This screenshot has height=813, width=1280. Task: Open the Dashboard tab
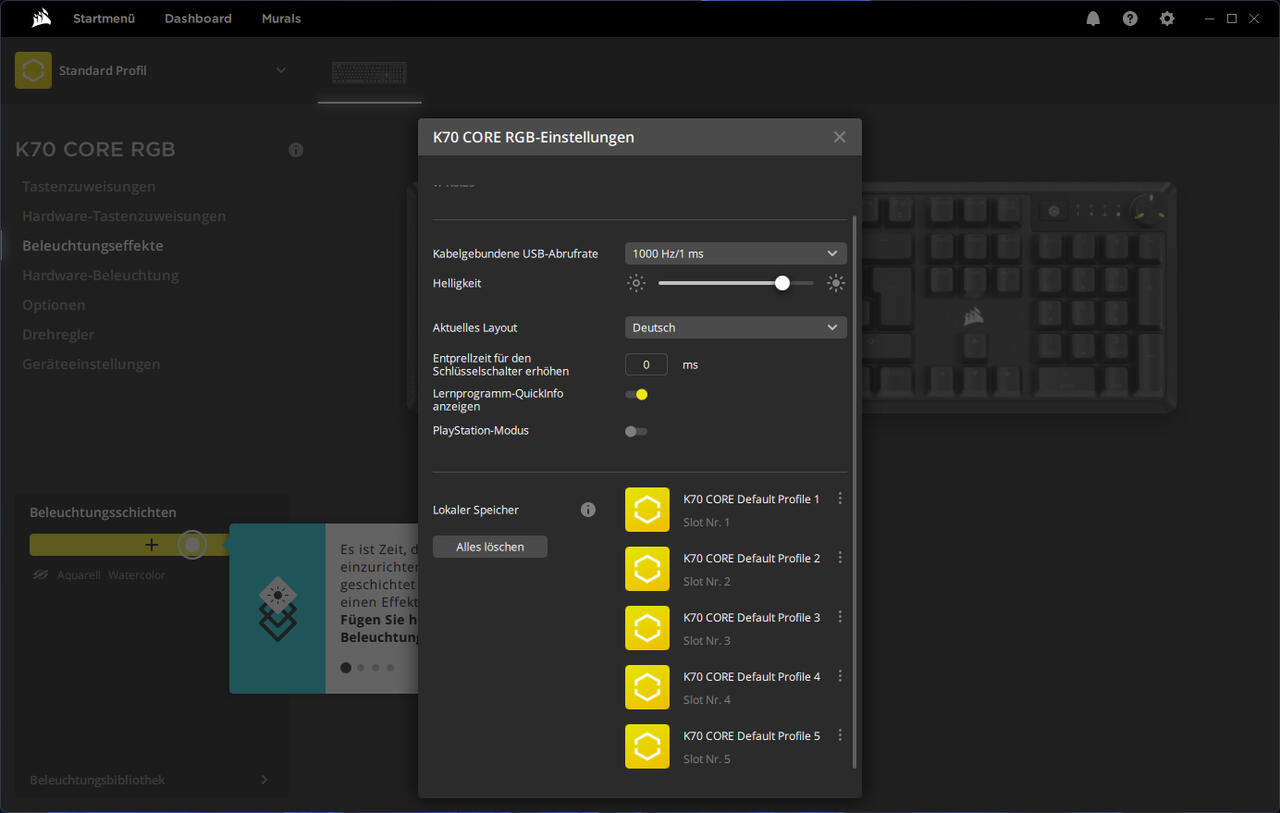[x=198, y=18]
